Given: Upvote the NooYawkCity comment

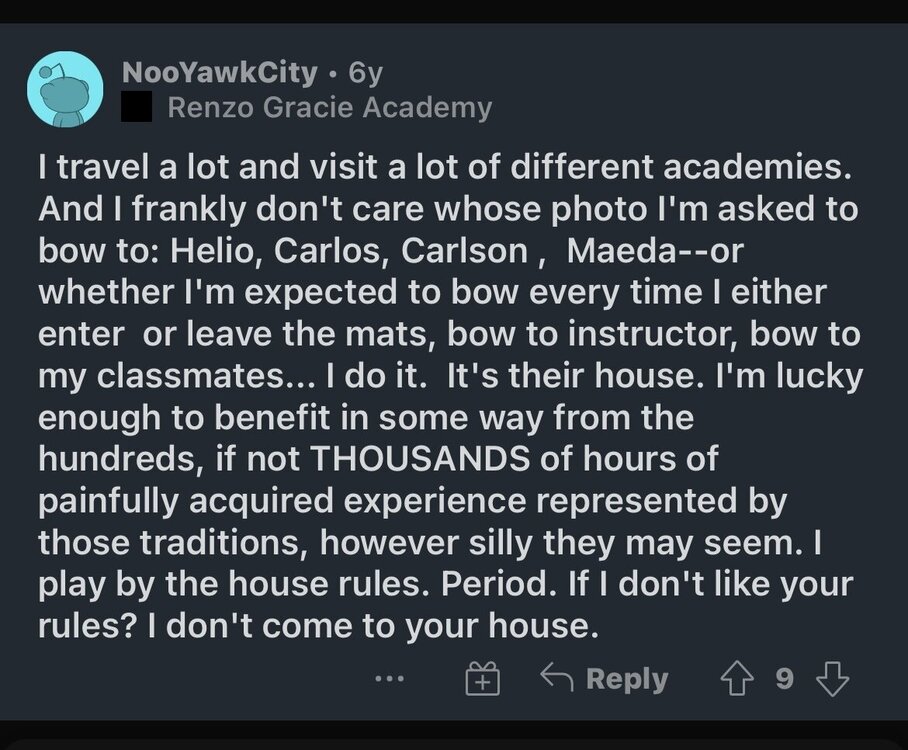Looking at the screenshot, I should 735,680.
